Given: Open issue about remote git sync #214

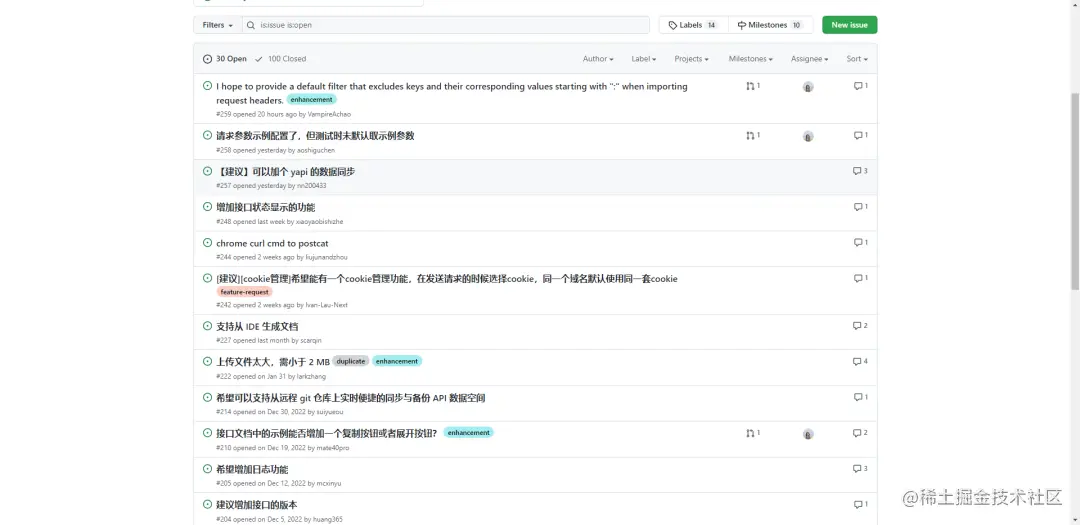Looking at the screenshot, I should tap(351, 398).
